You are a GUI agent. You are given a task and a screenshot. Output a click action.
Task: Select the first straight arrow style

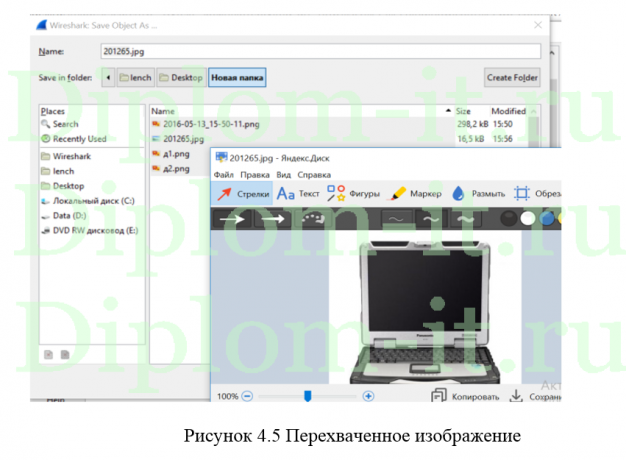(232, 218)
